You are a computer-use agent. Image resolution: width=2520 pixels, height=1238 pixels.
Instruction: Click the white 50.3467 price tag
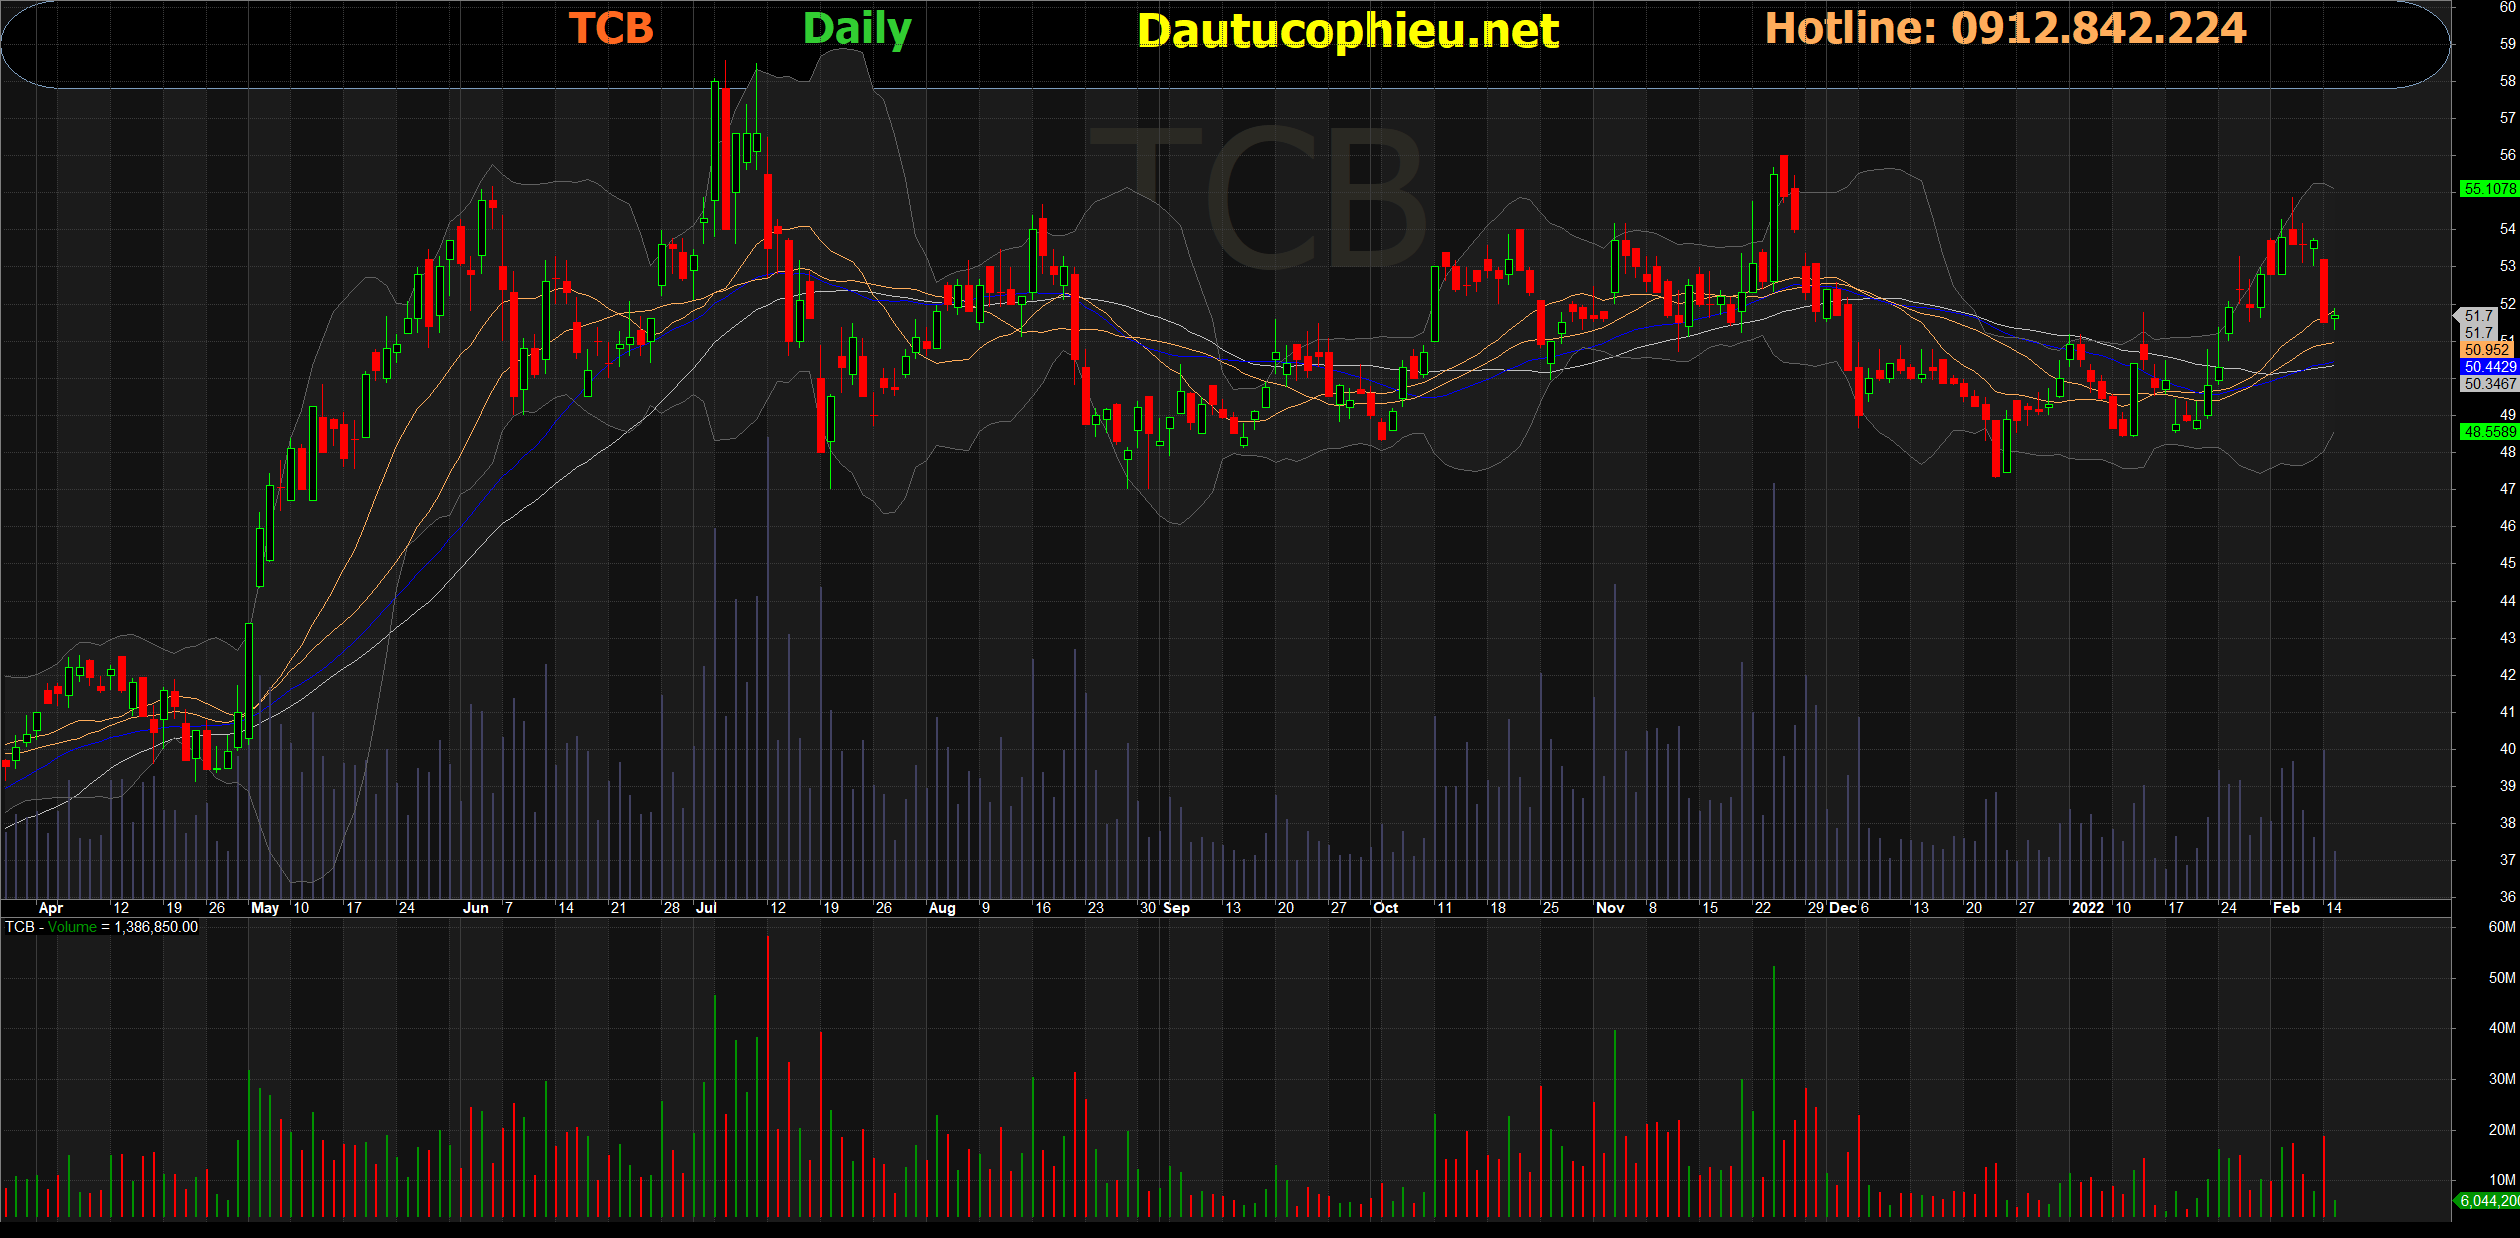coord(2489,384)
